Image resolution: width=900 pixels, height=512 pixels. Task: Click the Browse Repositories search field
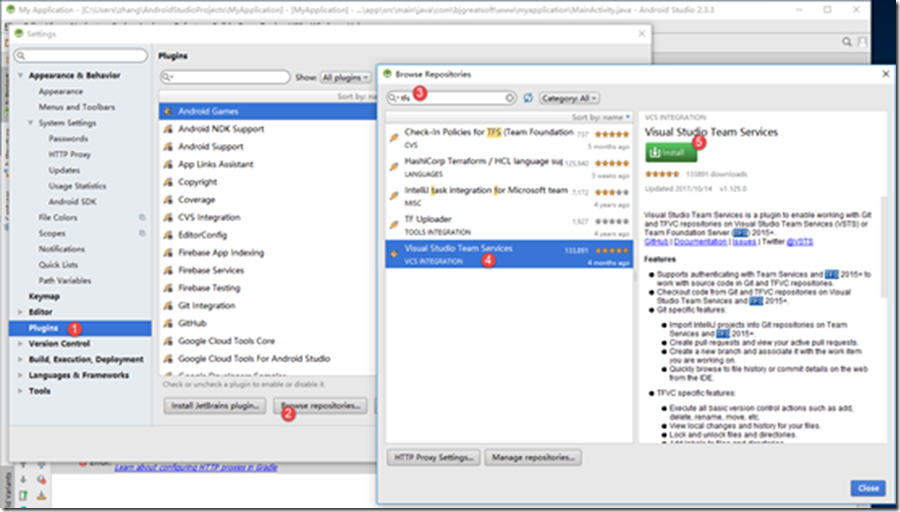452,98
